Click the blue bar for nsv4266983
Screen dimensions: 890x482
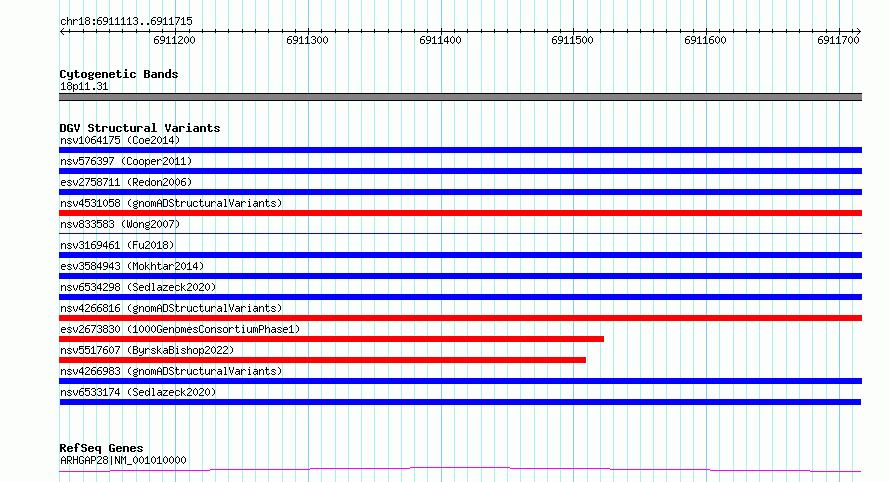click(x=460, y=381)
